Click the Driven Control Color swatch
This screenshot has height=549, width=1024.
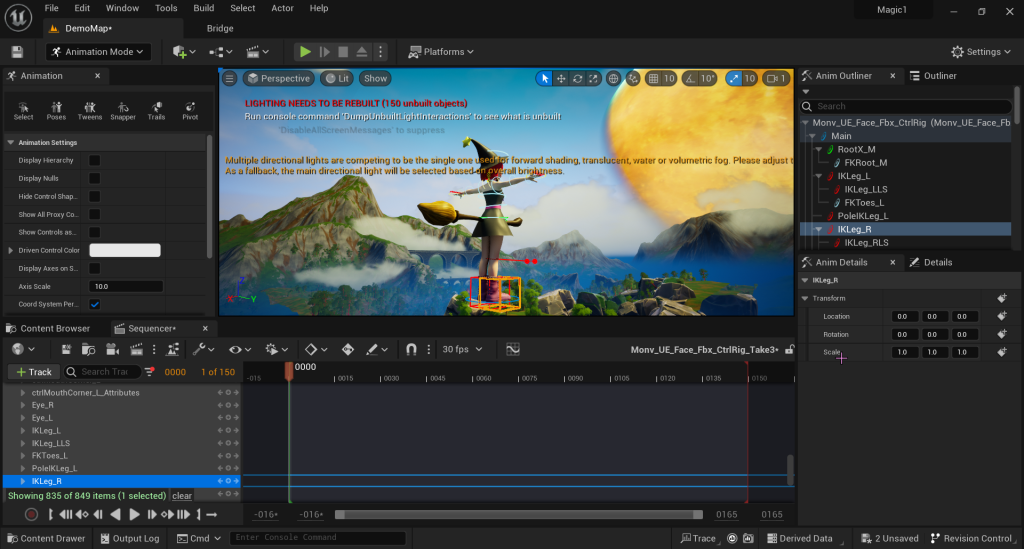point(125,250)
